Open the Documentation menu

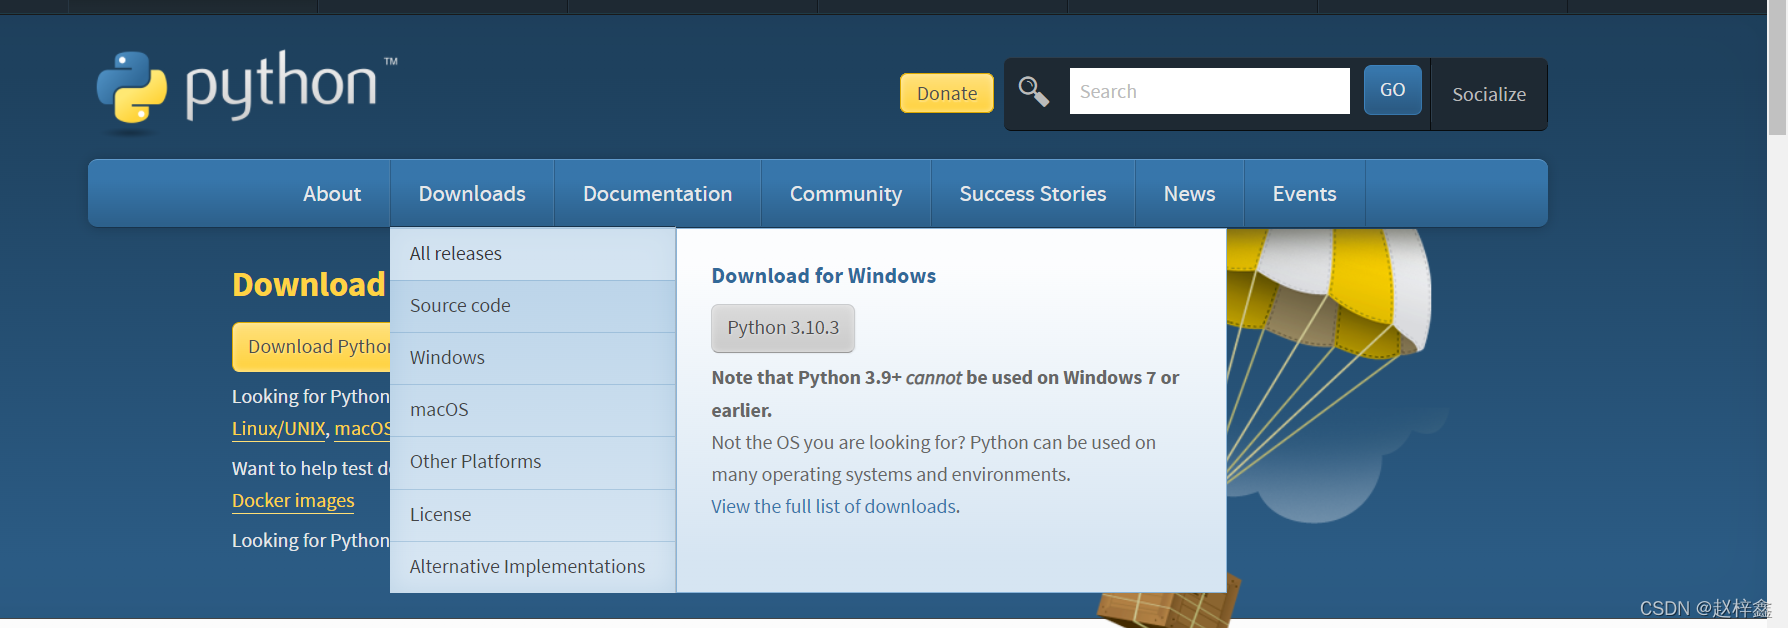[x=657, y=193]
